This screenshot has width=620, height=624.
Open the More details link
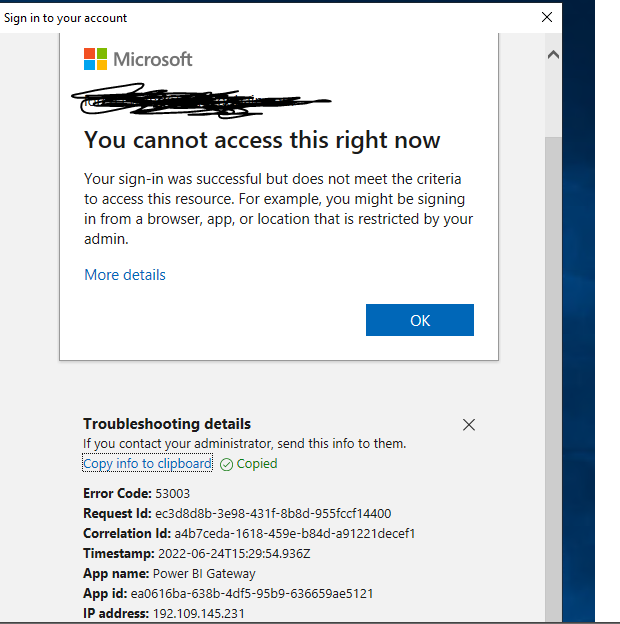pyautogui.click(x=125, y=275)
